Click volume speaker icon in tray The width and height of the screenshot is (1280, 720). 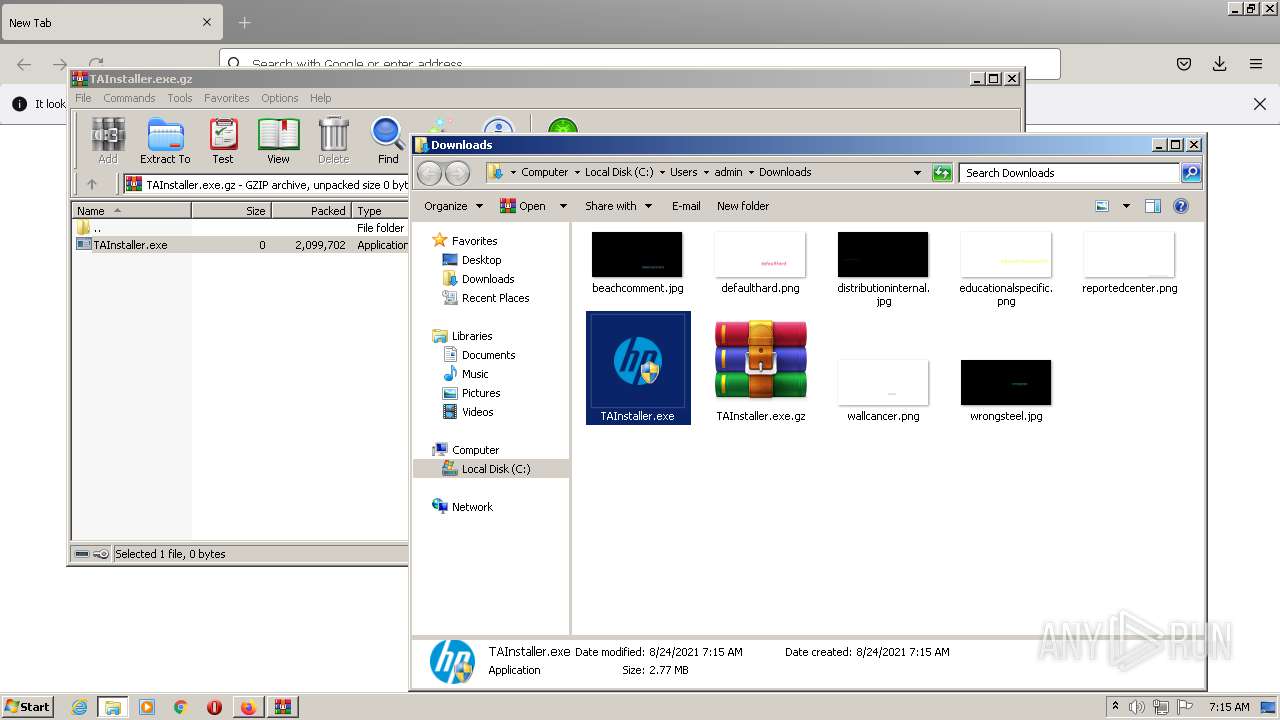[1137, 707]
